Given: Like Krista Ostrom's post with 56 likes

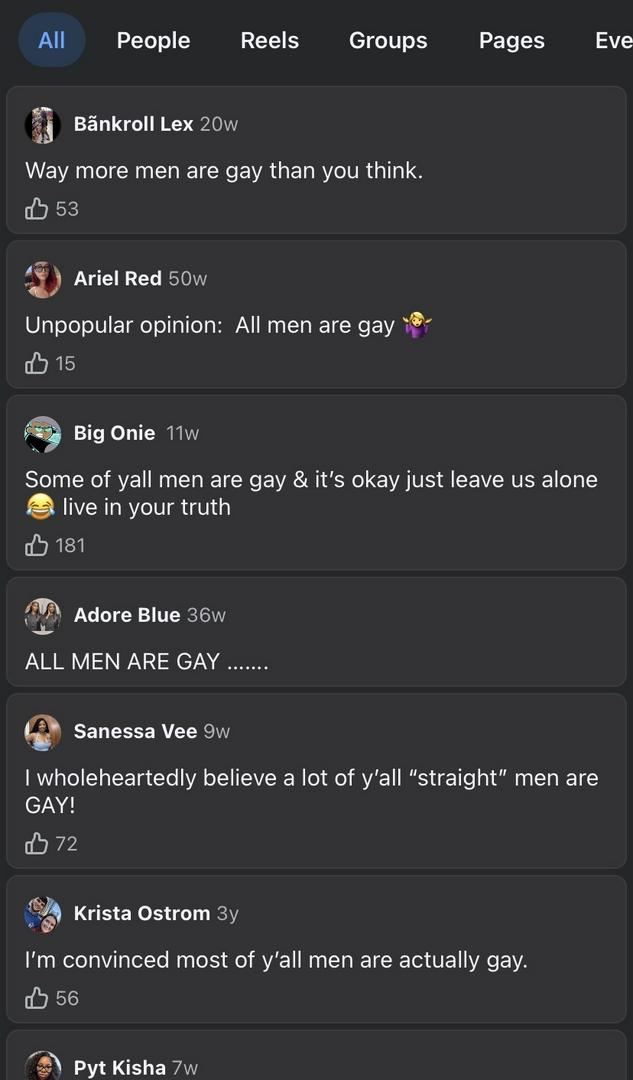Looking at the screenshot, I should click(37, 998).
